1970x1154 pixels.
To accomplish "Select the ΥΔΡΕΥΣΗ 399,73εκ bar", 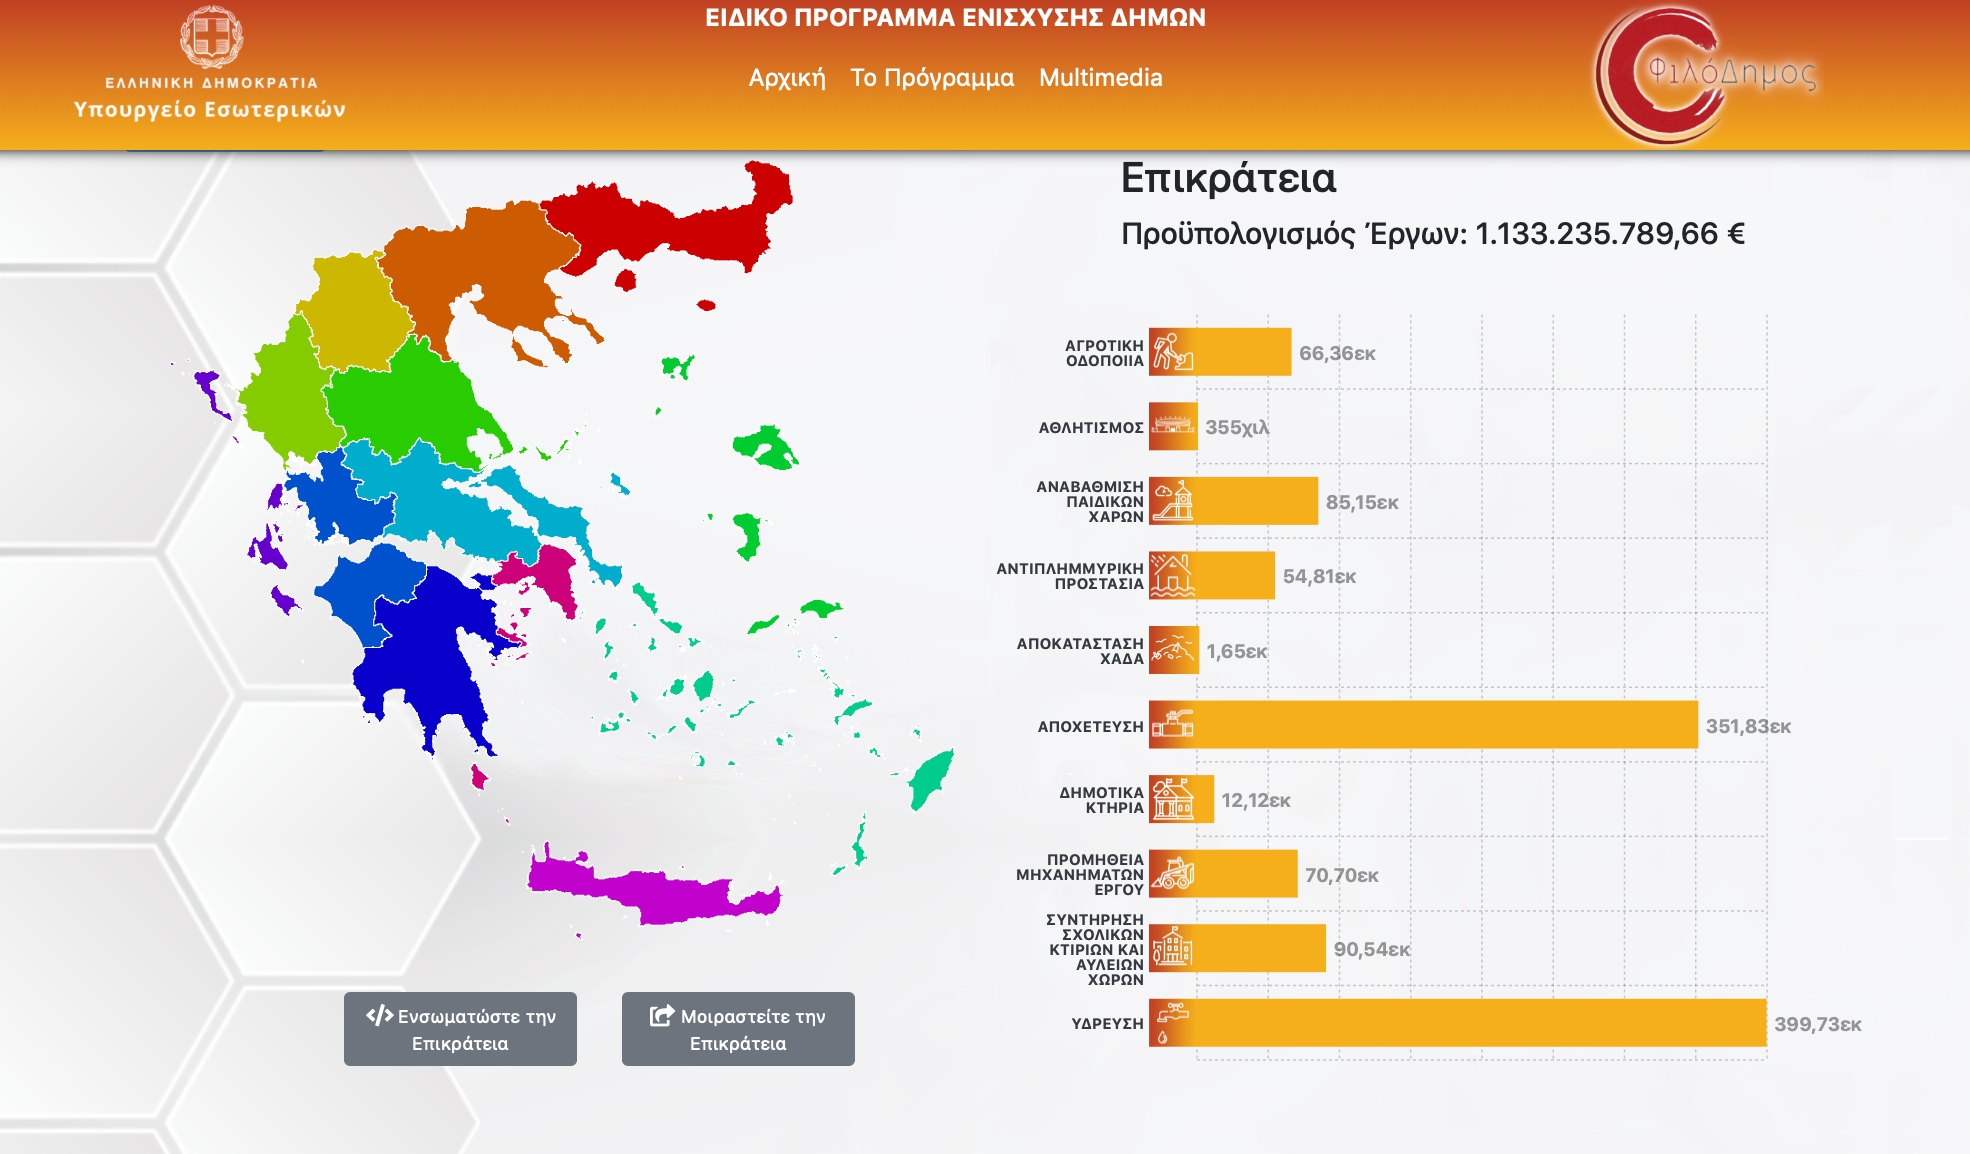I will pos(1458,1023).
